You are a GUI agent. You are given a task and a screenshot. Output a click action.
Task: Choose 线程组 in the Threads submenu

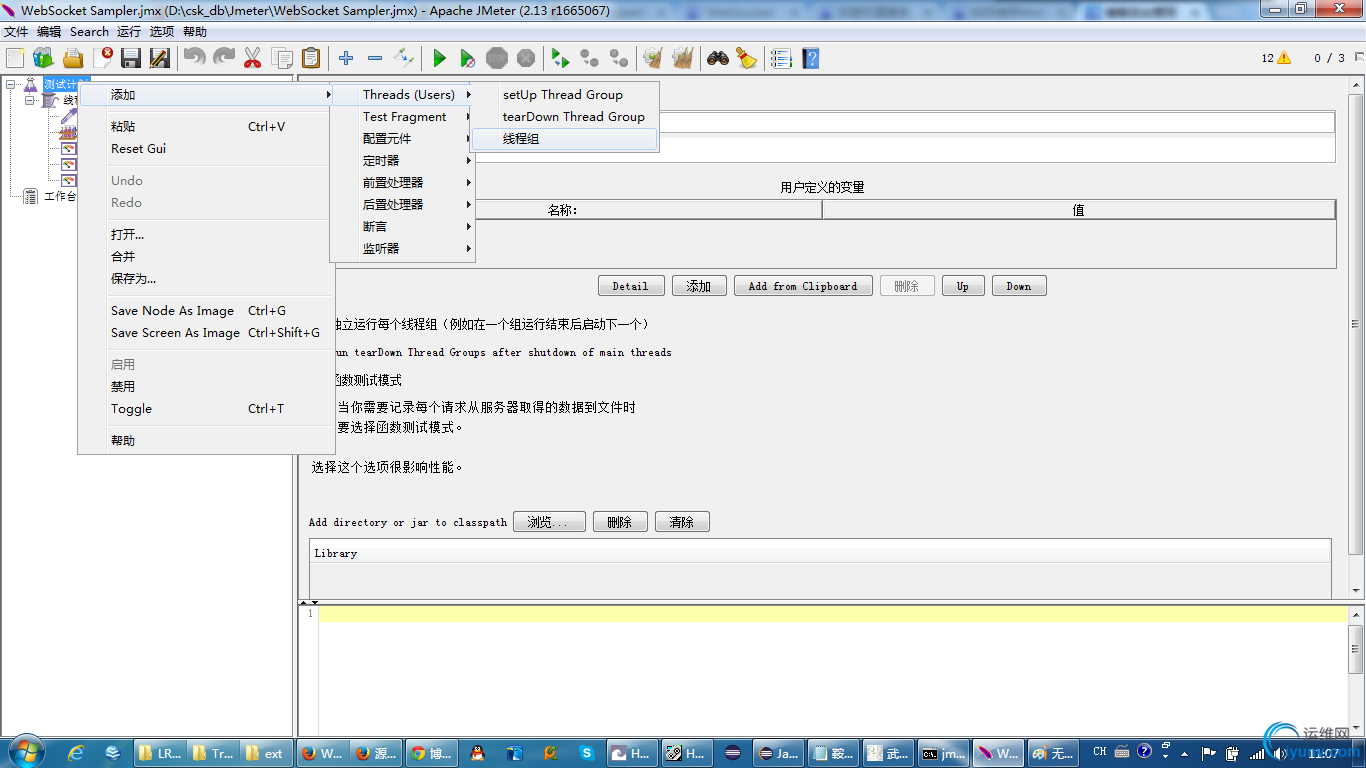(x=564, y=139)
